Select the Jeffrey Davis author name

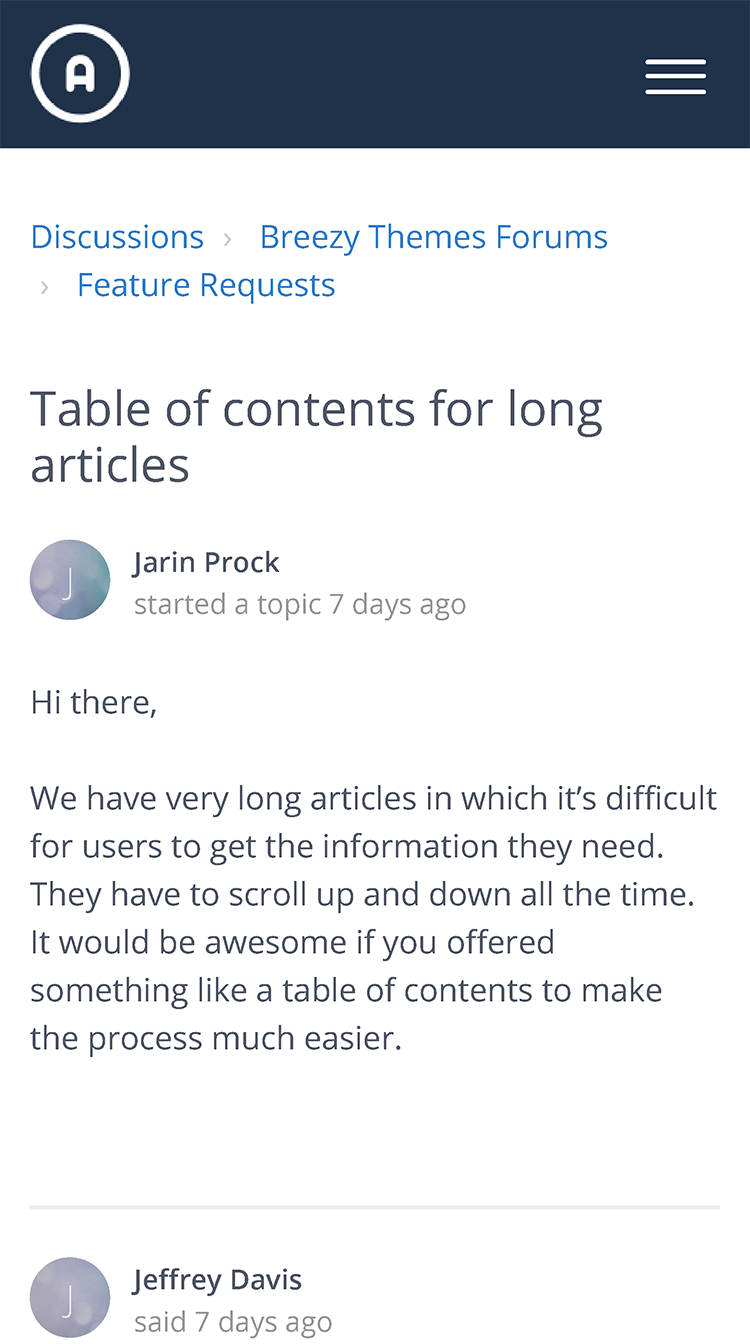coord(217,1280)
